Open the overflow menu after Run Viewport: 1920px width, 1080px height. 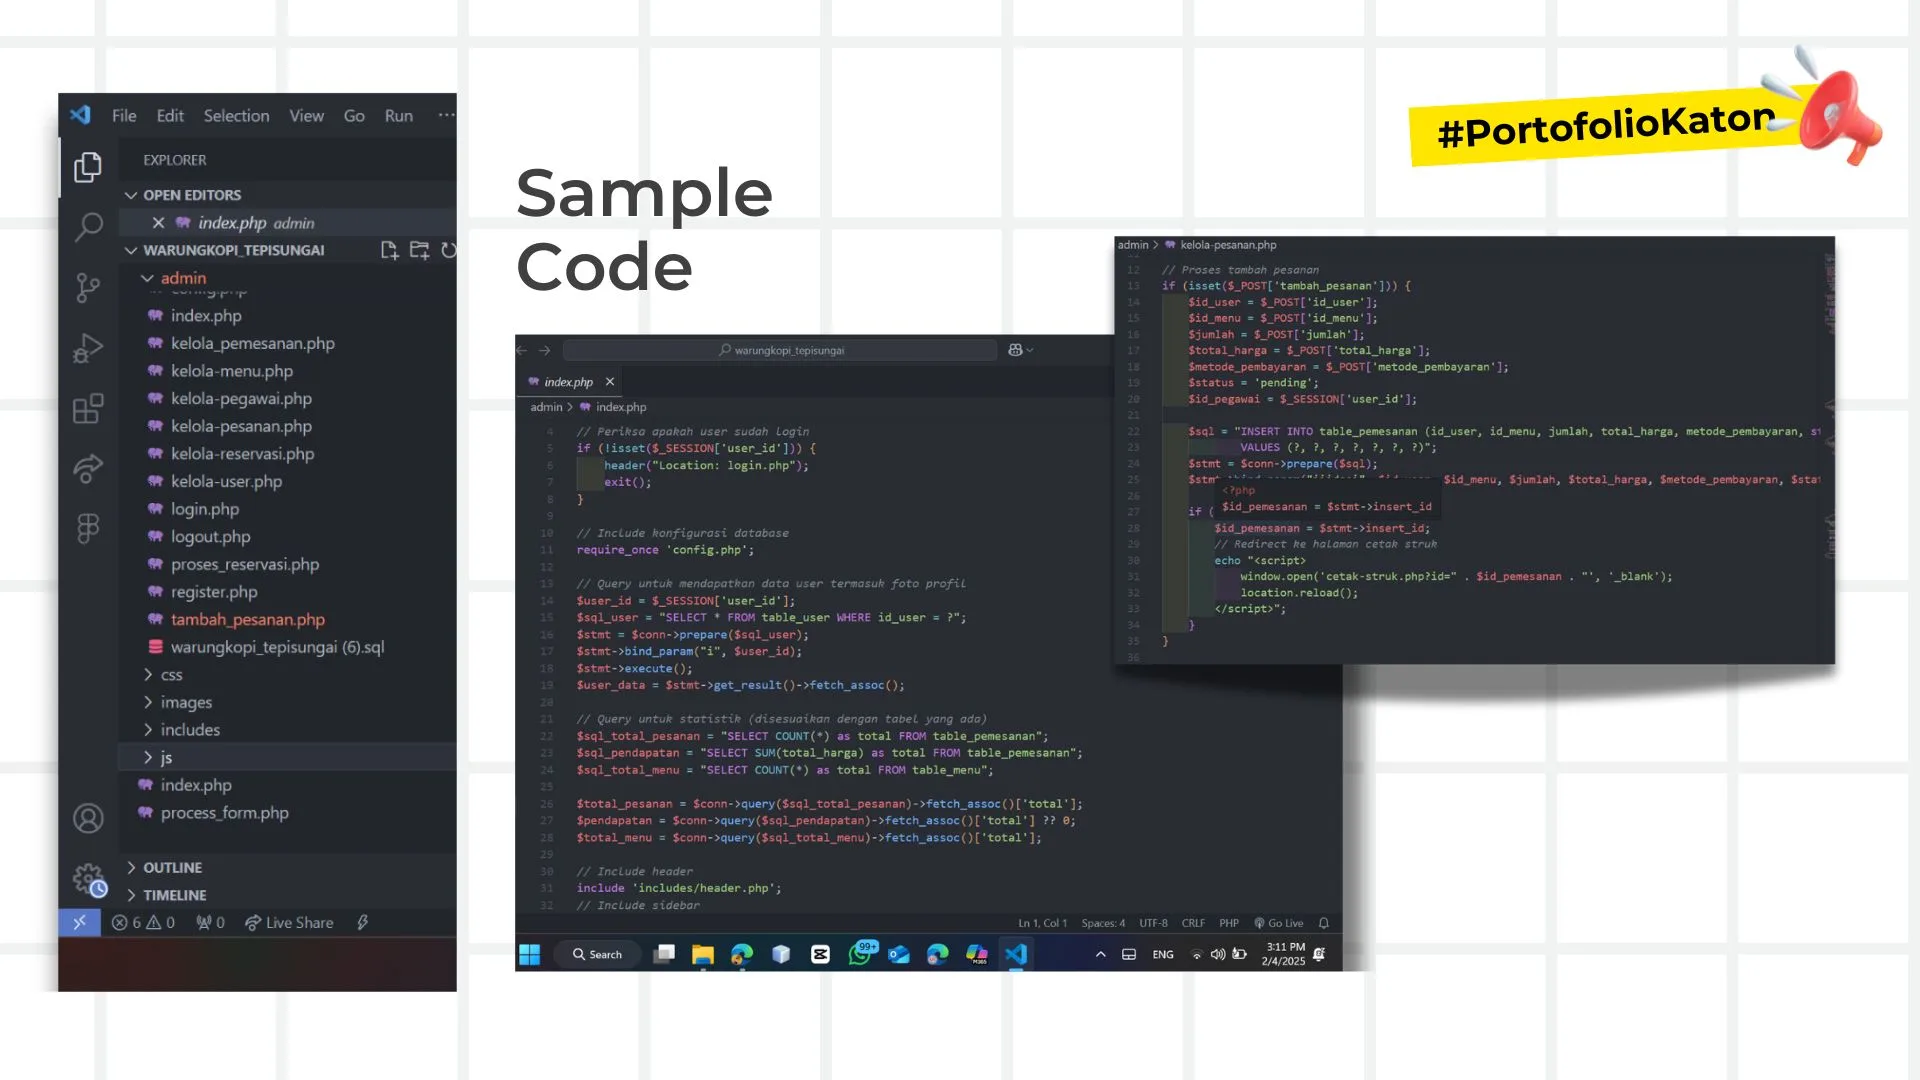pos(446,115)
